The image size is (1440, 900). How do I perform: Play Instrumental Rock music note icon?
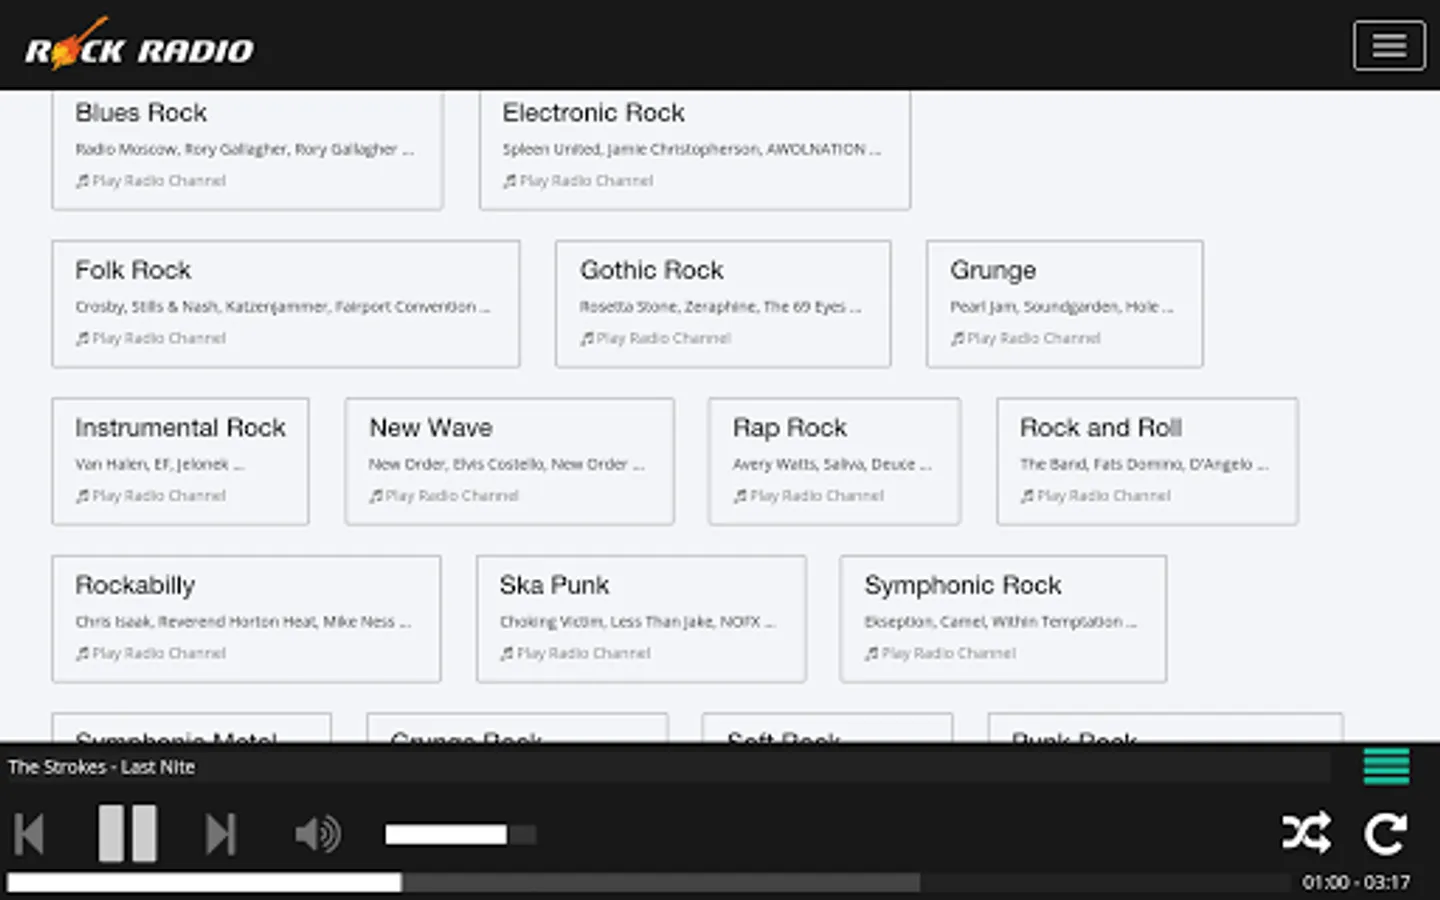click(x=82, y=496)
